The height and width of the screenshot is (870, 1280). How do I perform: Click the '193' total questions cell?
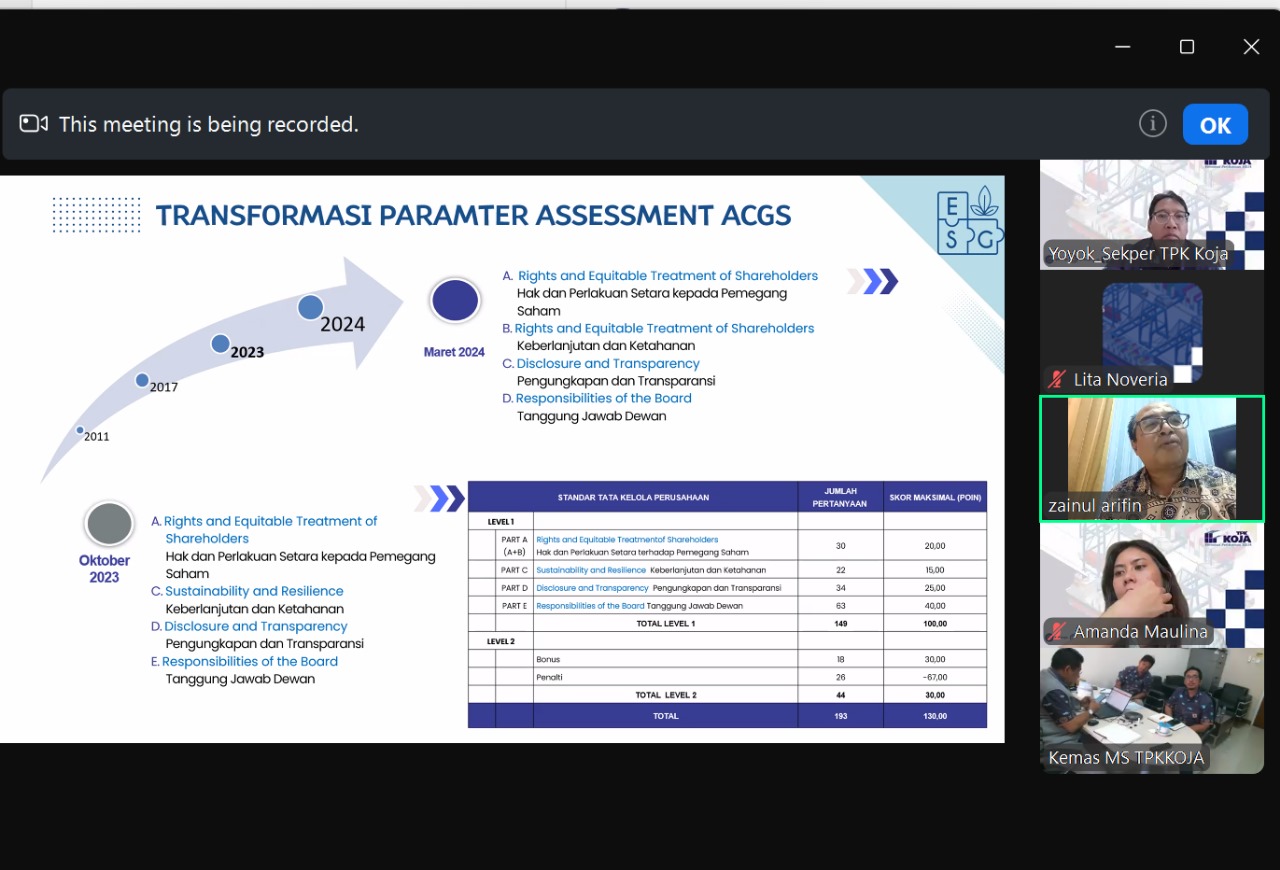tap(840, 716)
